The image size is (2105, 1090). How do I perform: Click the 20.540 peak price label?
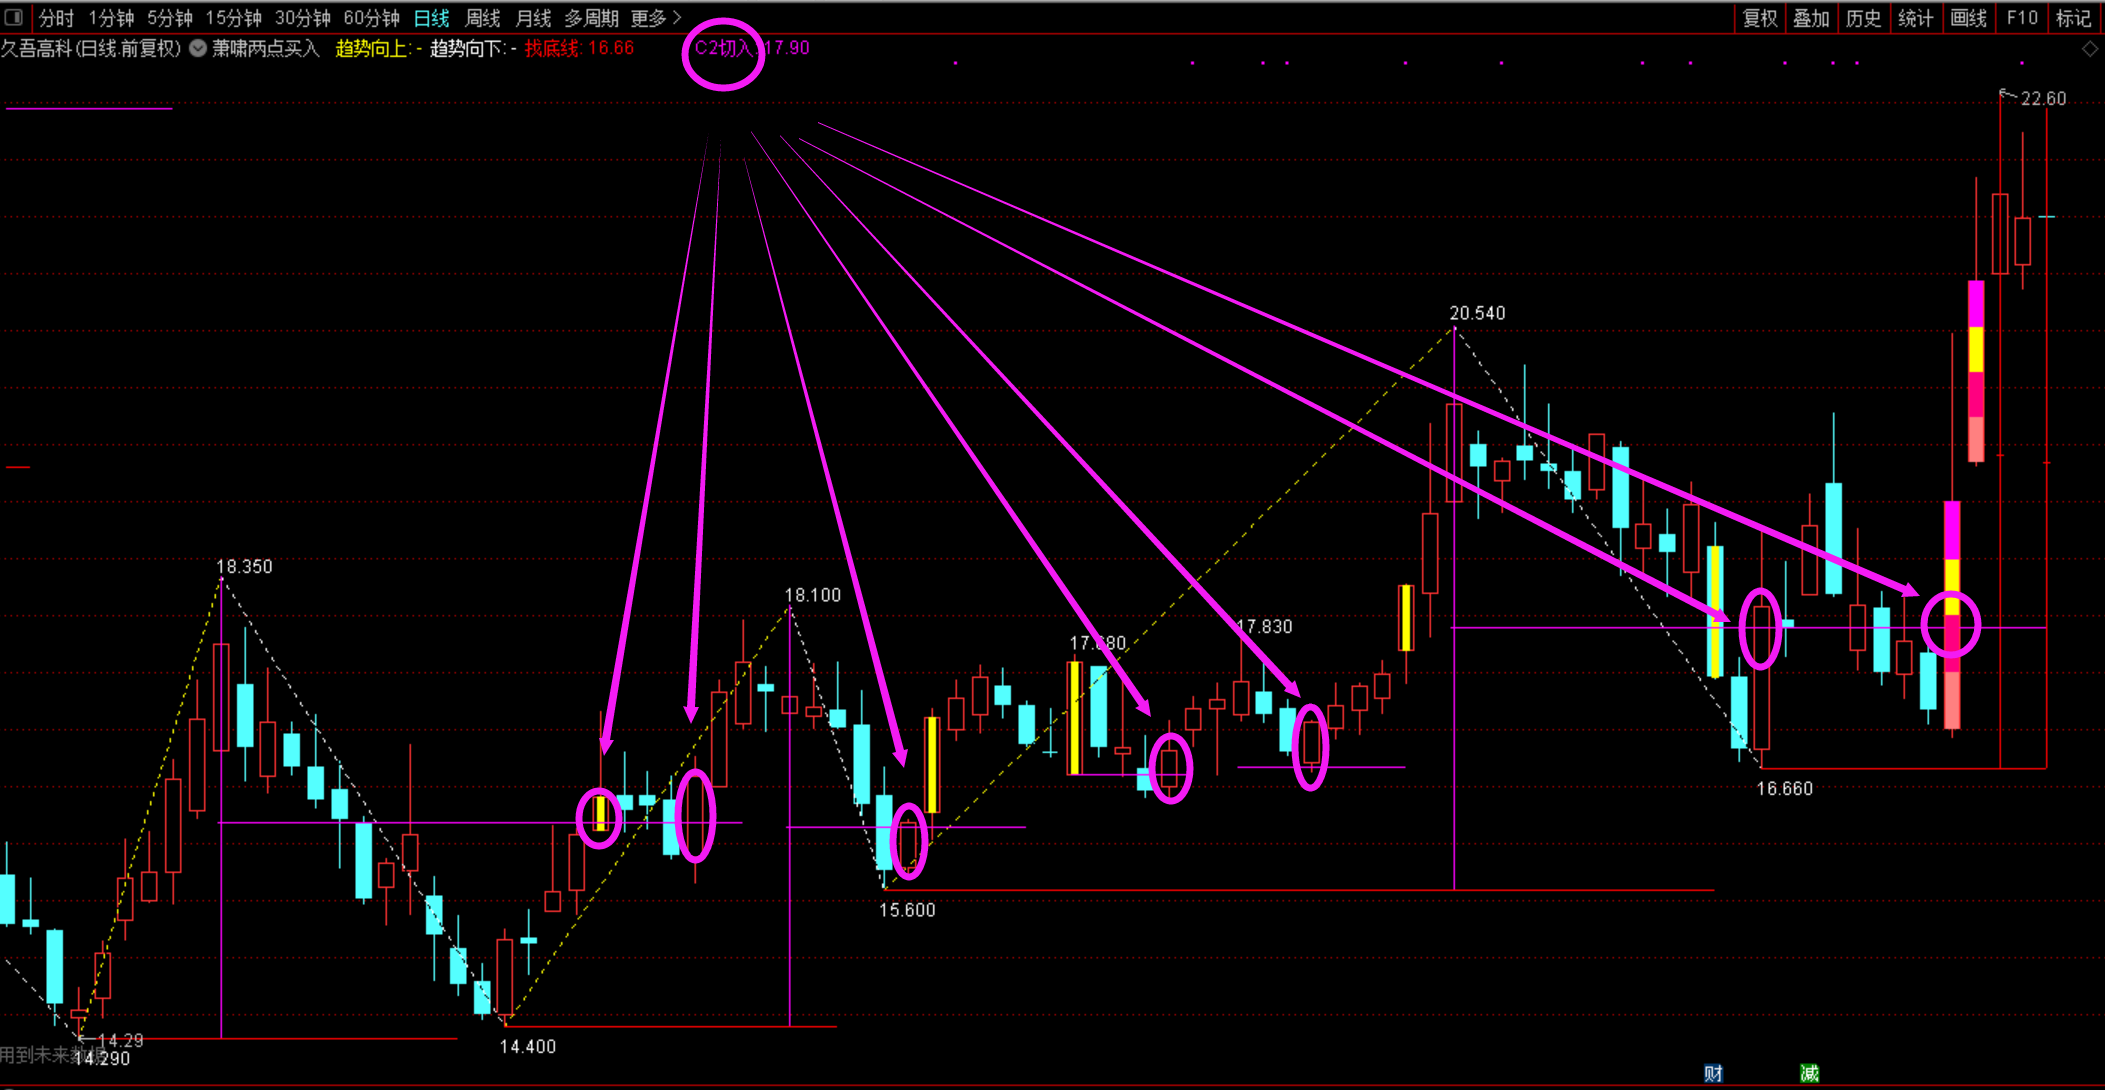pos(1477,313)
